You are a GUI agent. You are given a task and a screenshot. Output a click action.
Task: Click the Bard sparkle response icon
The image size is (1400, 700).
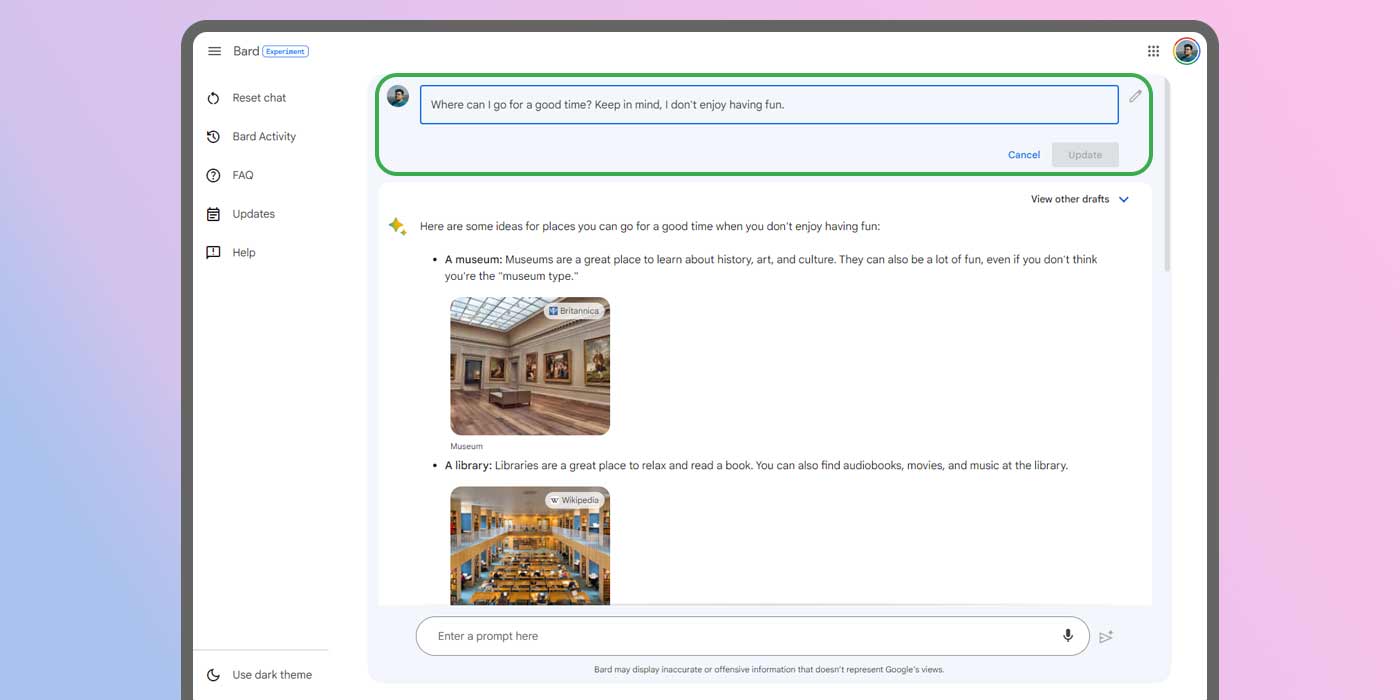tap(397, 227)
